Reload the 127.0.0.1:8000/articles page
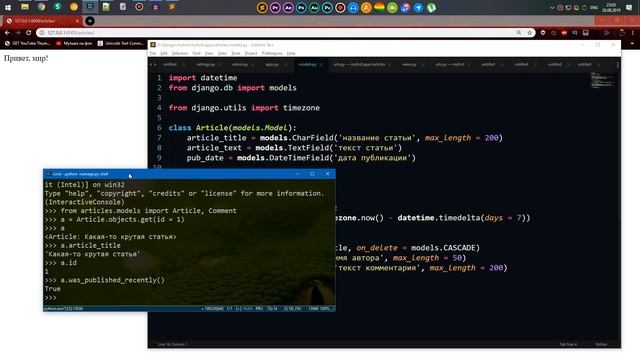Image resolution: width=640 pixels, height=360 pixels. pos(29,33)
